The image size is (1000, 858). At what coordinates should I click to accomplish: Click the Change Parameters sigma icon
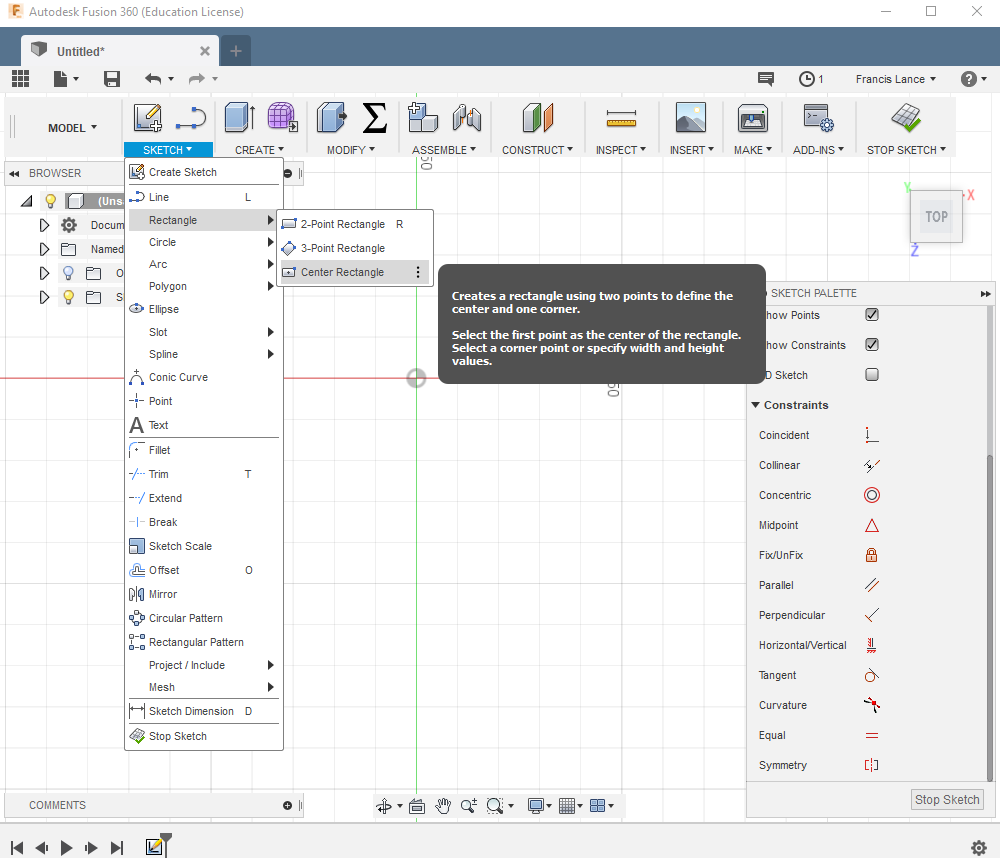click(374, 118)
